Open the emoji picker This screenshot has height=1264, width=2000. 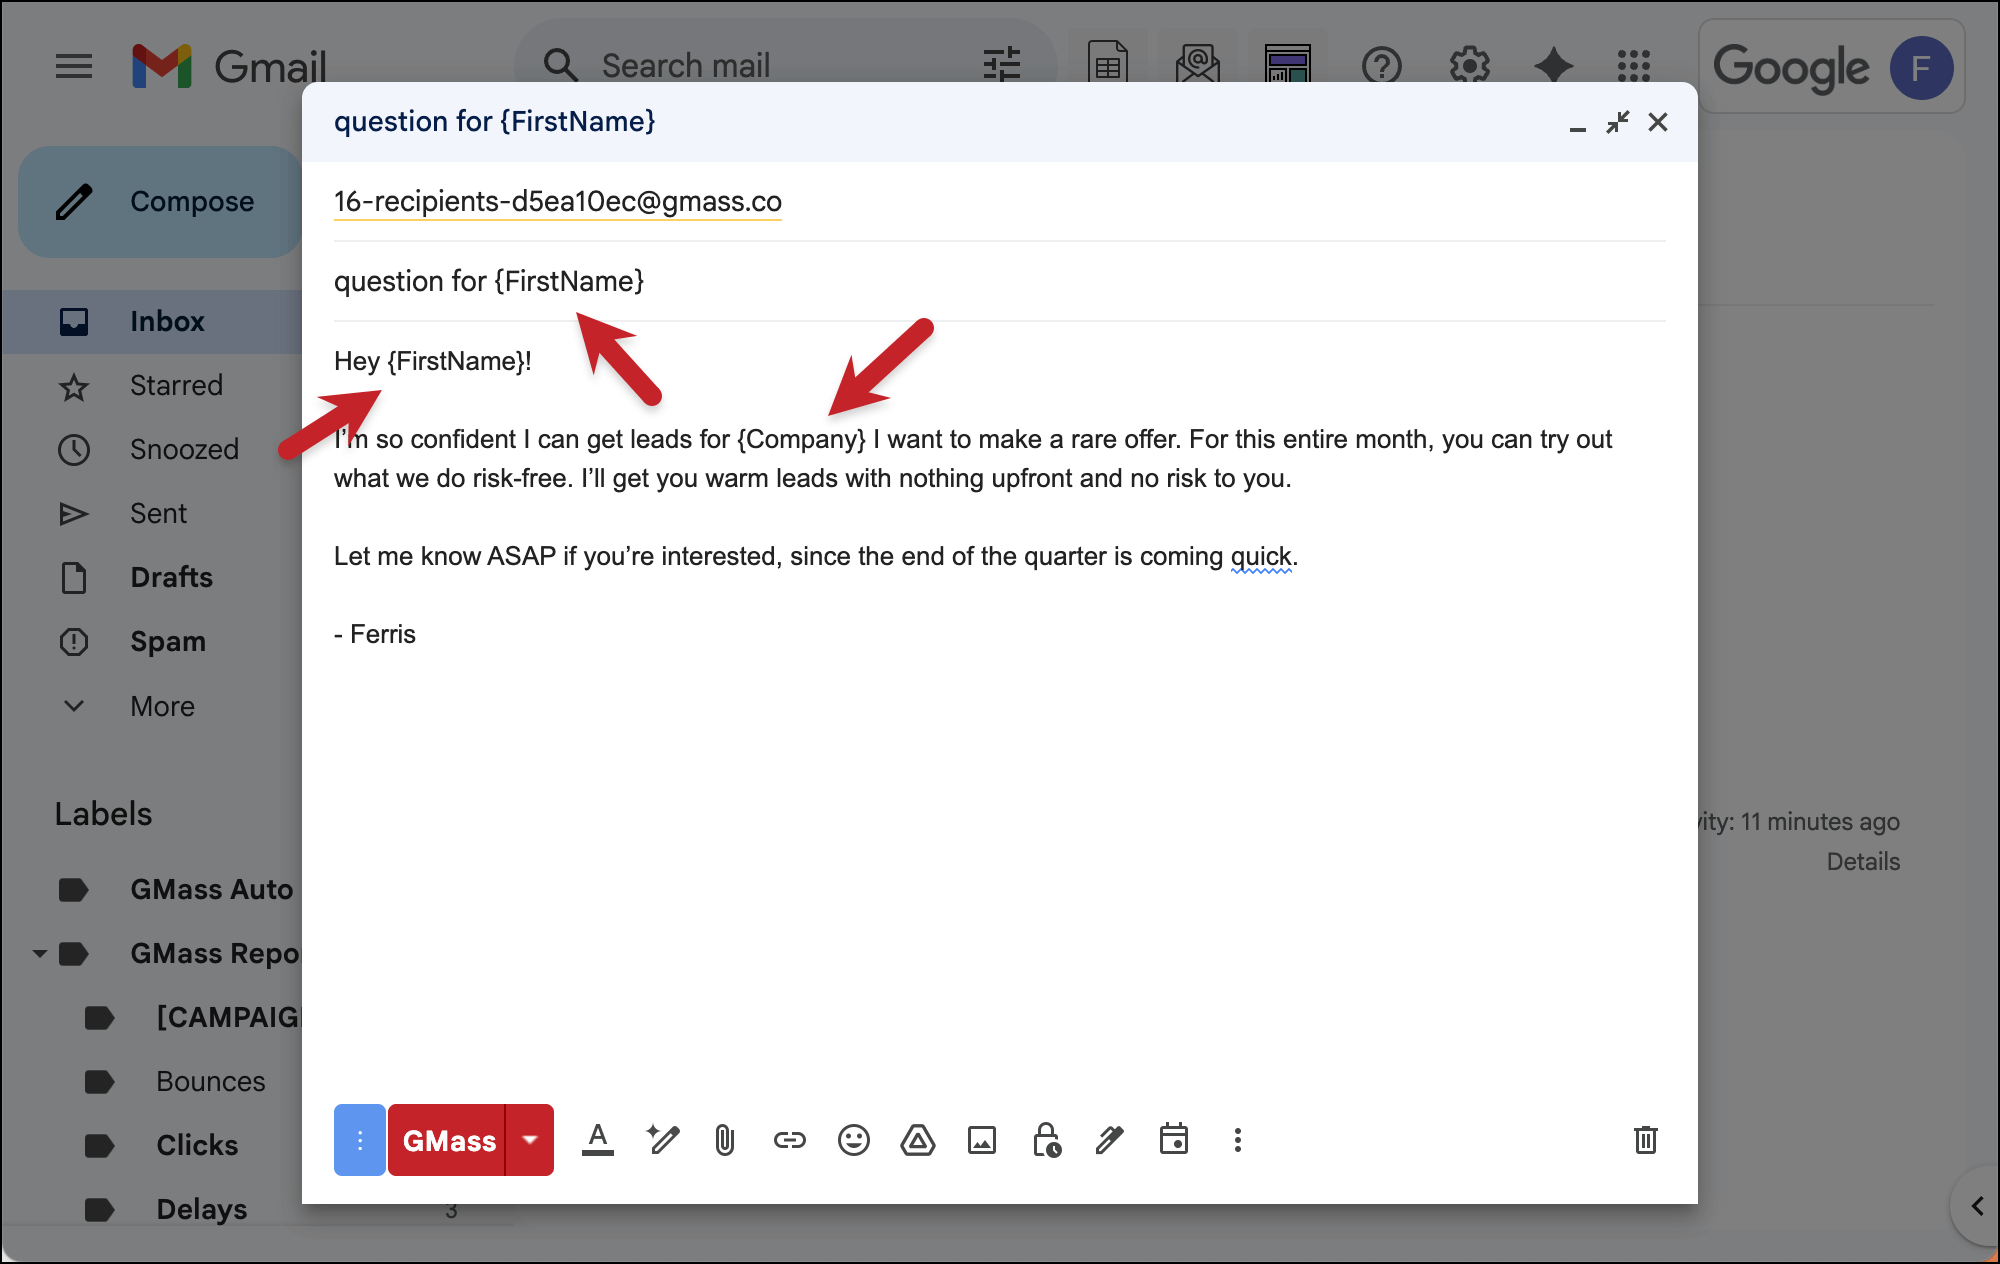pos(853,1140)
